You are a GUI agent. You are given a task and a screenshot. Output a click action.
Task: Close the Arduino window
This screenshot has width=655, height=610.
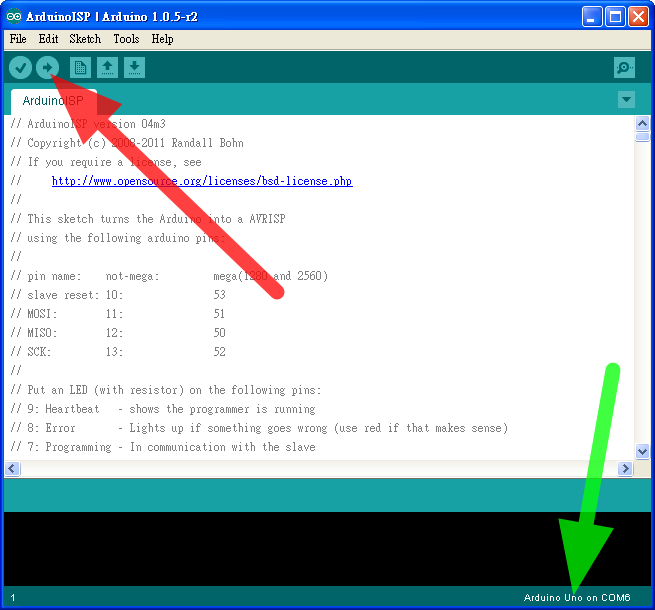[x=638, y=17]
